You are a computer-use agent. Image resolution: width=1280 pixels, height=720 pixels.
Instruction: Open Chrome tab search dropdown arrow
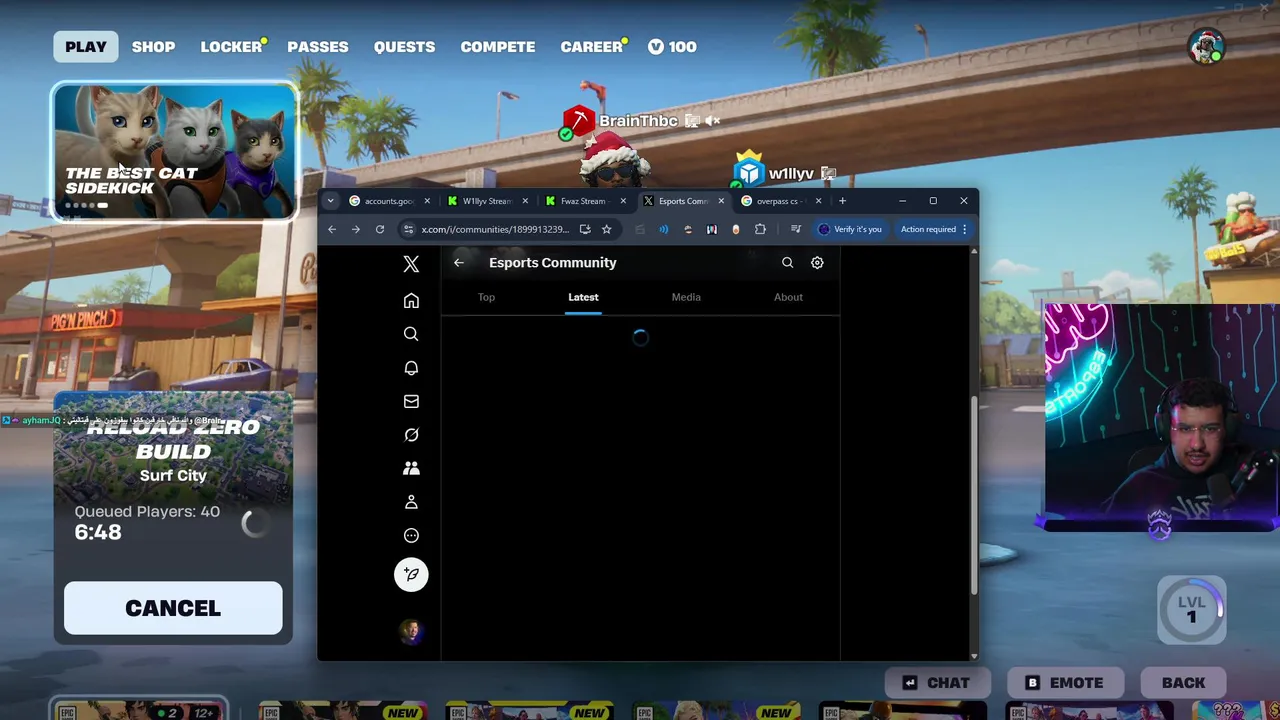pos(330,201)
